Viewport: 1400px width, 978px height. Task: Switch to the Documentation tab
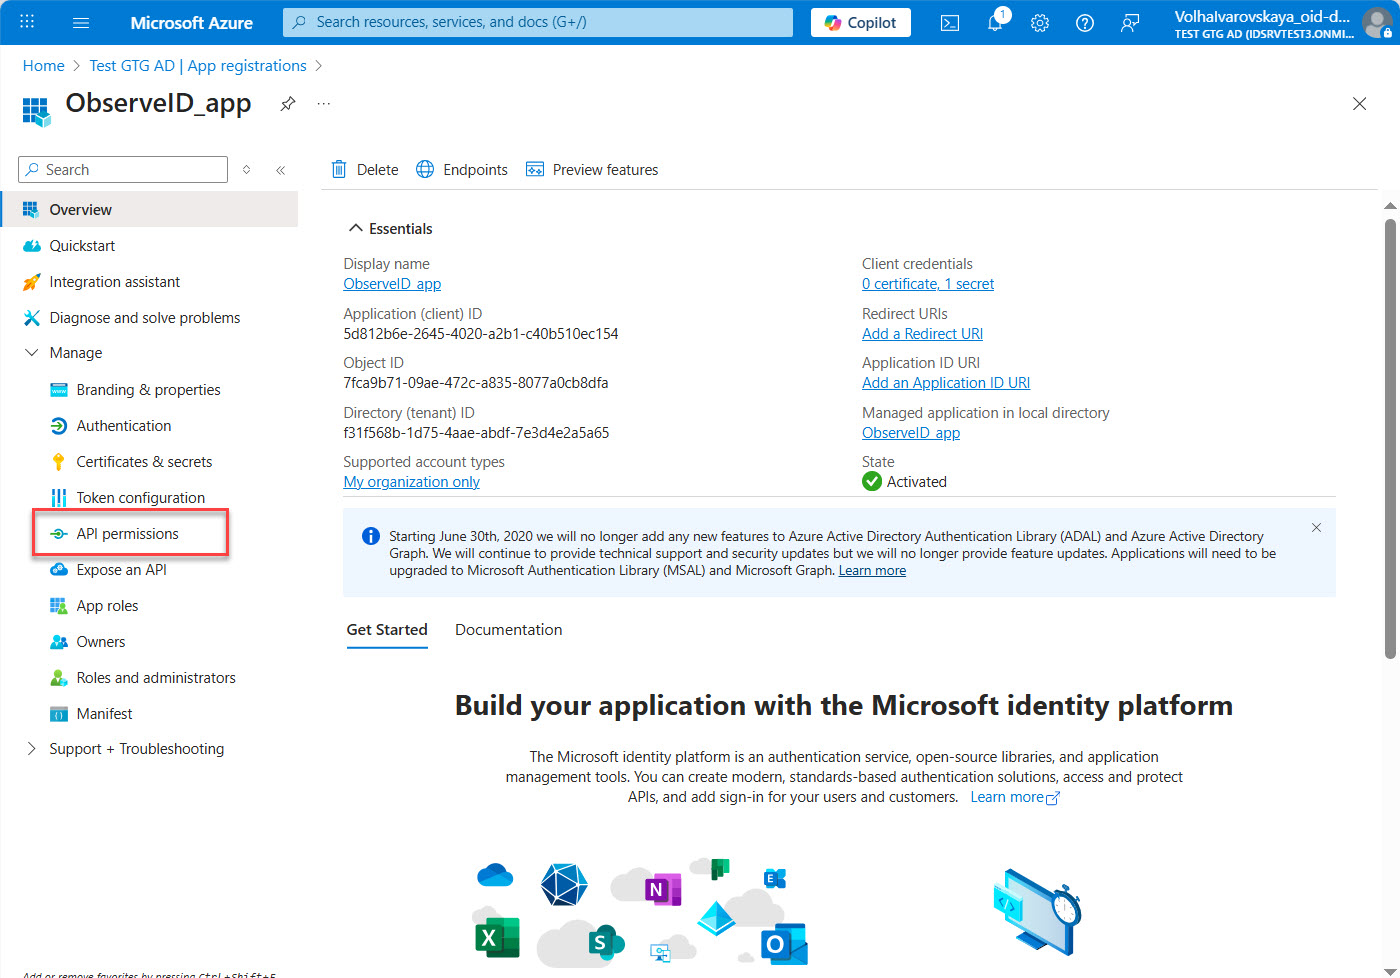(508, 630)
